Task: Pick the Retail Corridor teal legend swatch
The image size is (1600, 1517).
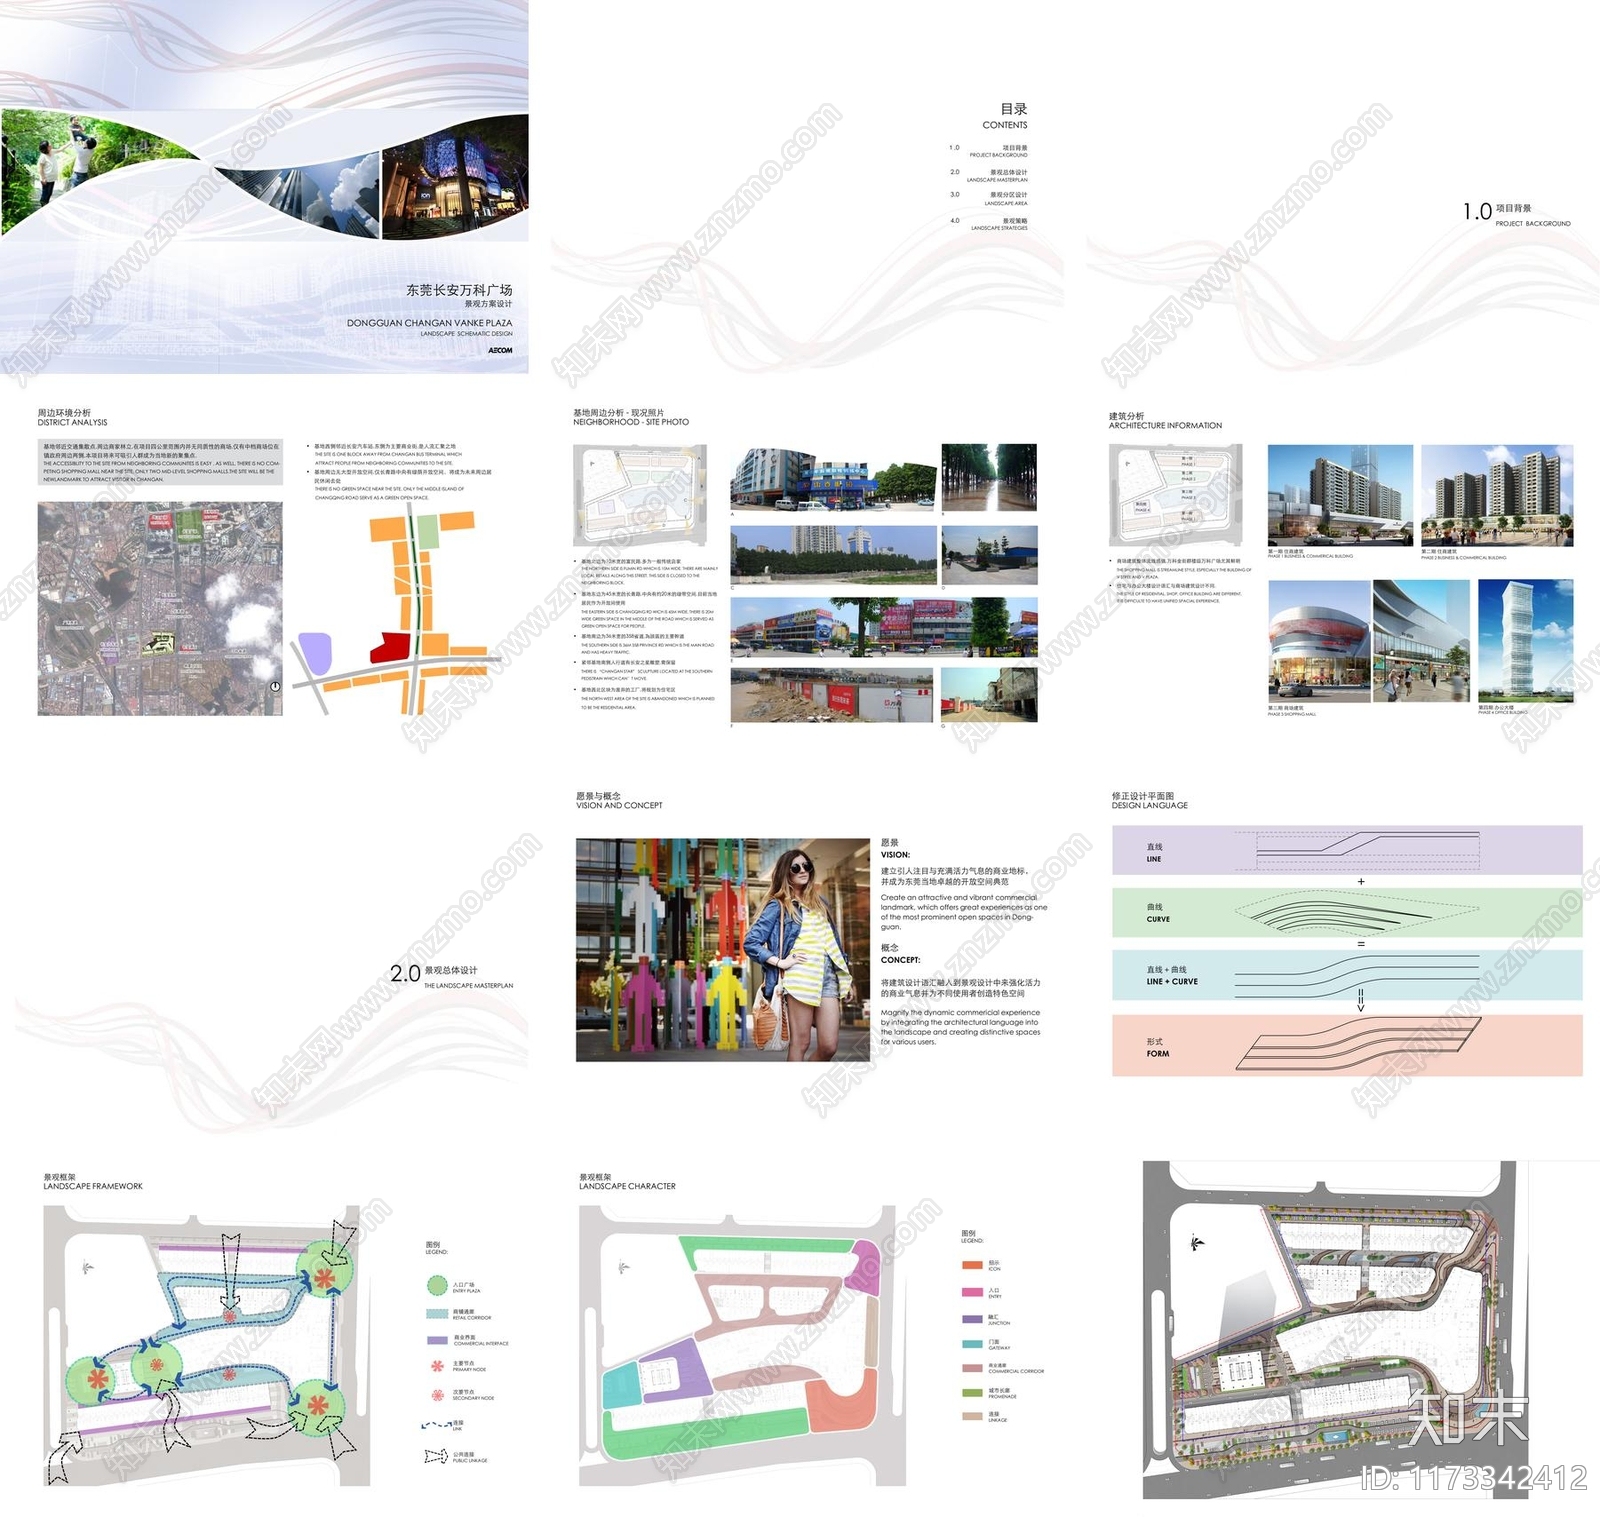Action: (436, 1313)
